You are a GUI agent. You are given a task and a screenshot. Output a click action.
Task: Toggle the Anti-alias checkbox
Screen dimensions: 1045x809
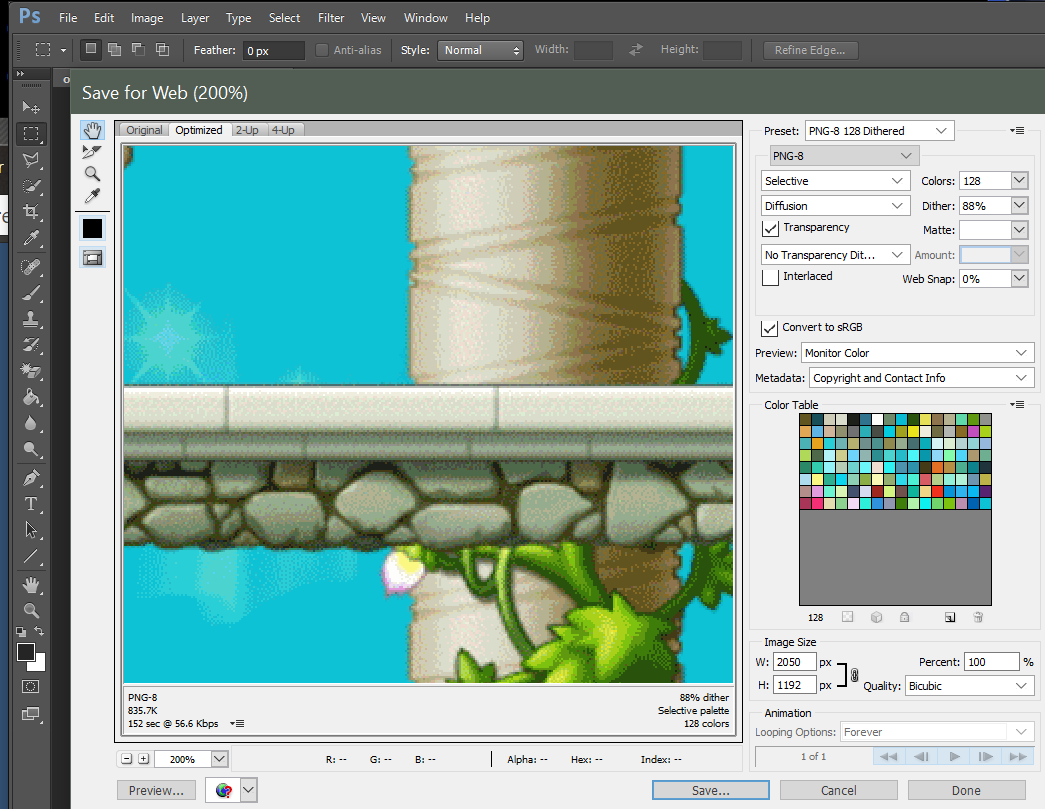[x=321, y=50]
